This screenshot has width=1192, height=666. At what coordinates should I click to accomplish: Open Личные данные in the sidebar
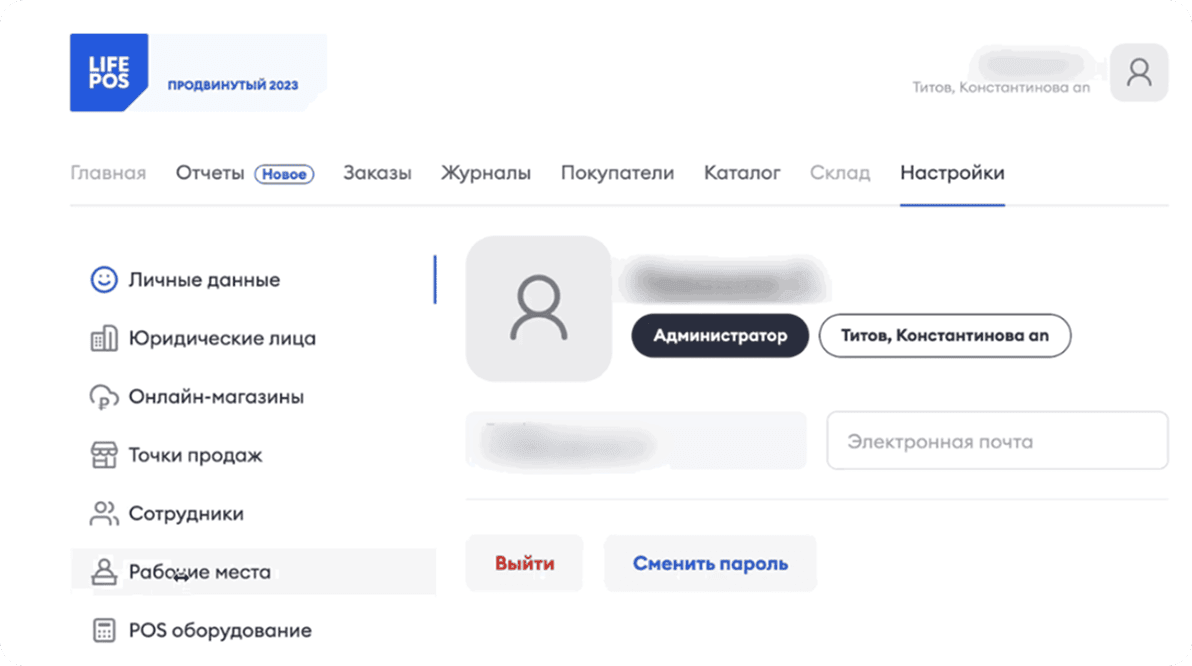click(x=253, y=280)
